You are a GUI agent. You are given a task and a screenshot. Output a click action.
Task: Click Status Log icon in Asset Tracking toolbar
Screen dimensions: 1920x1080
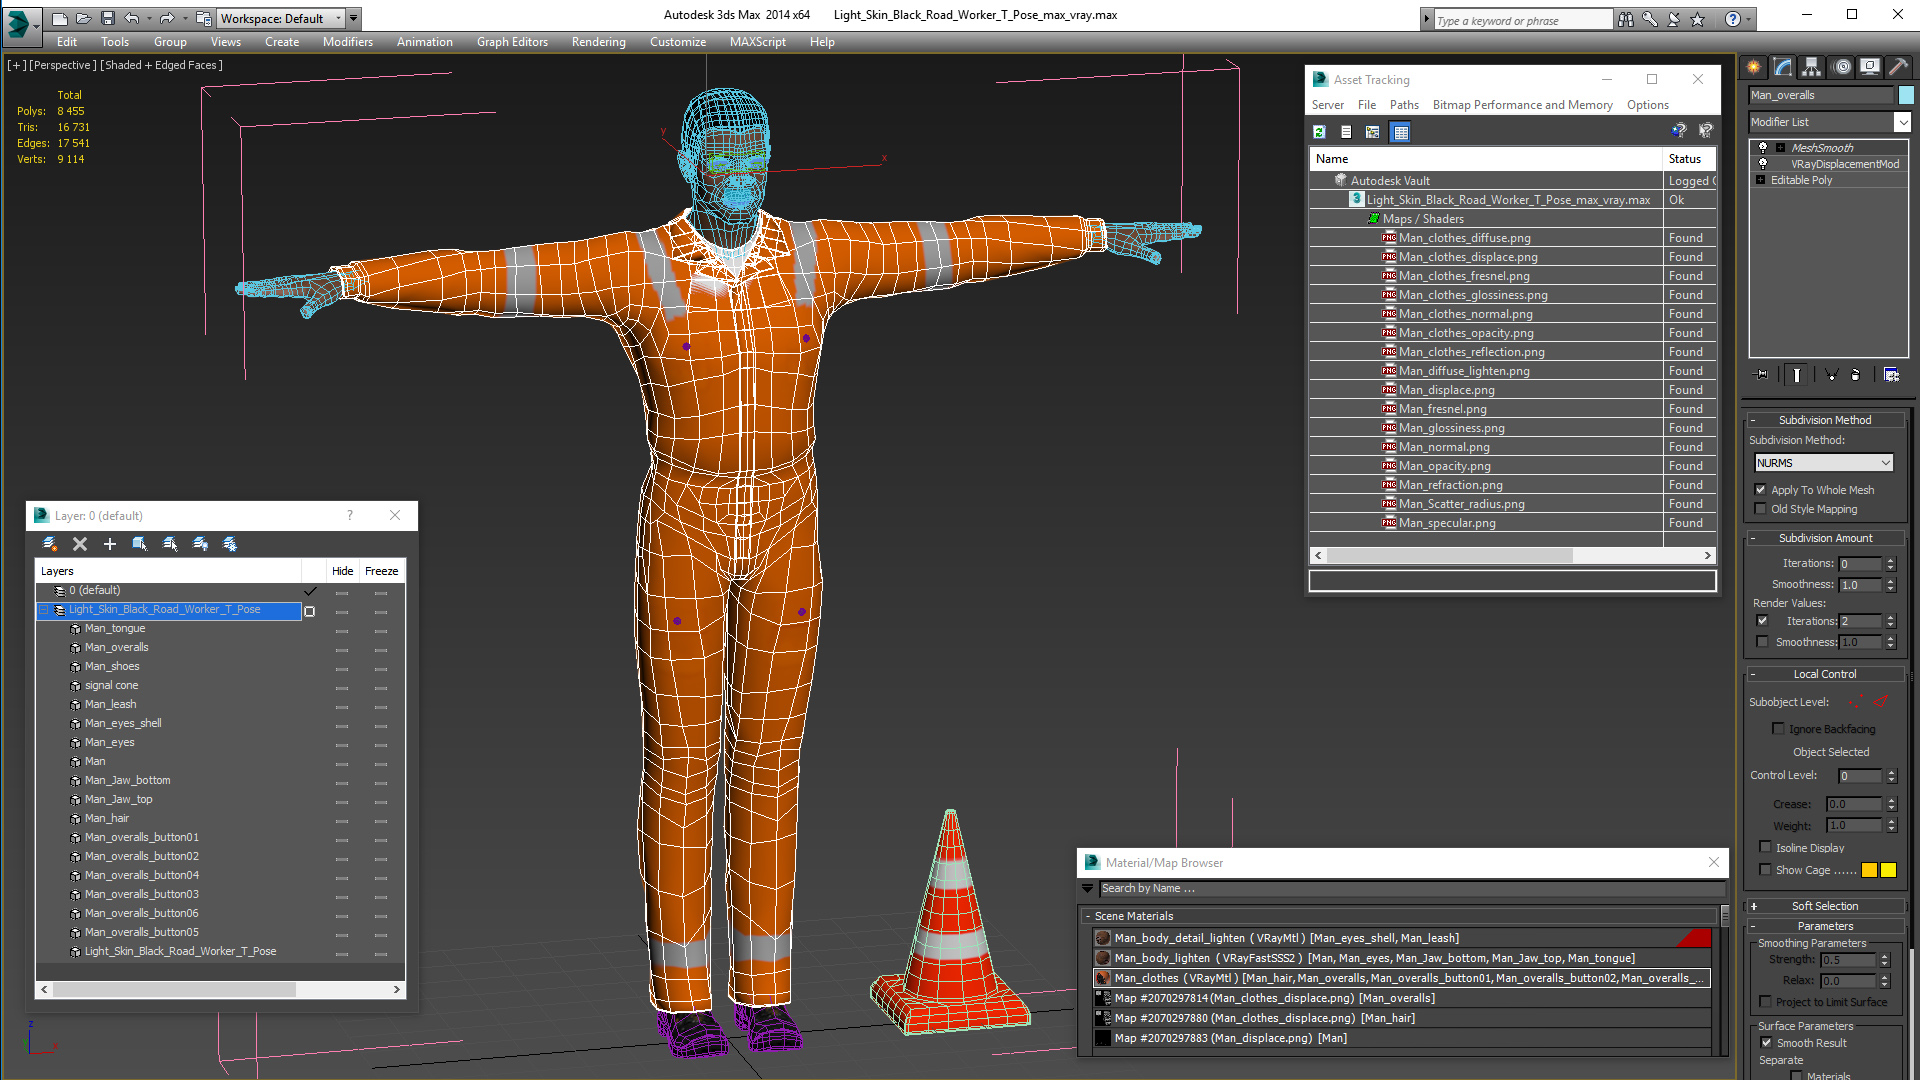click(x=1346, y=132)
